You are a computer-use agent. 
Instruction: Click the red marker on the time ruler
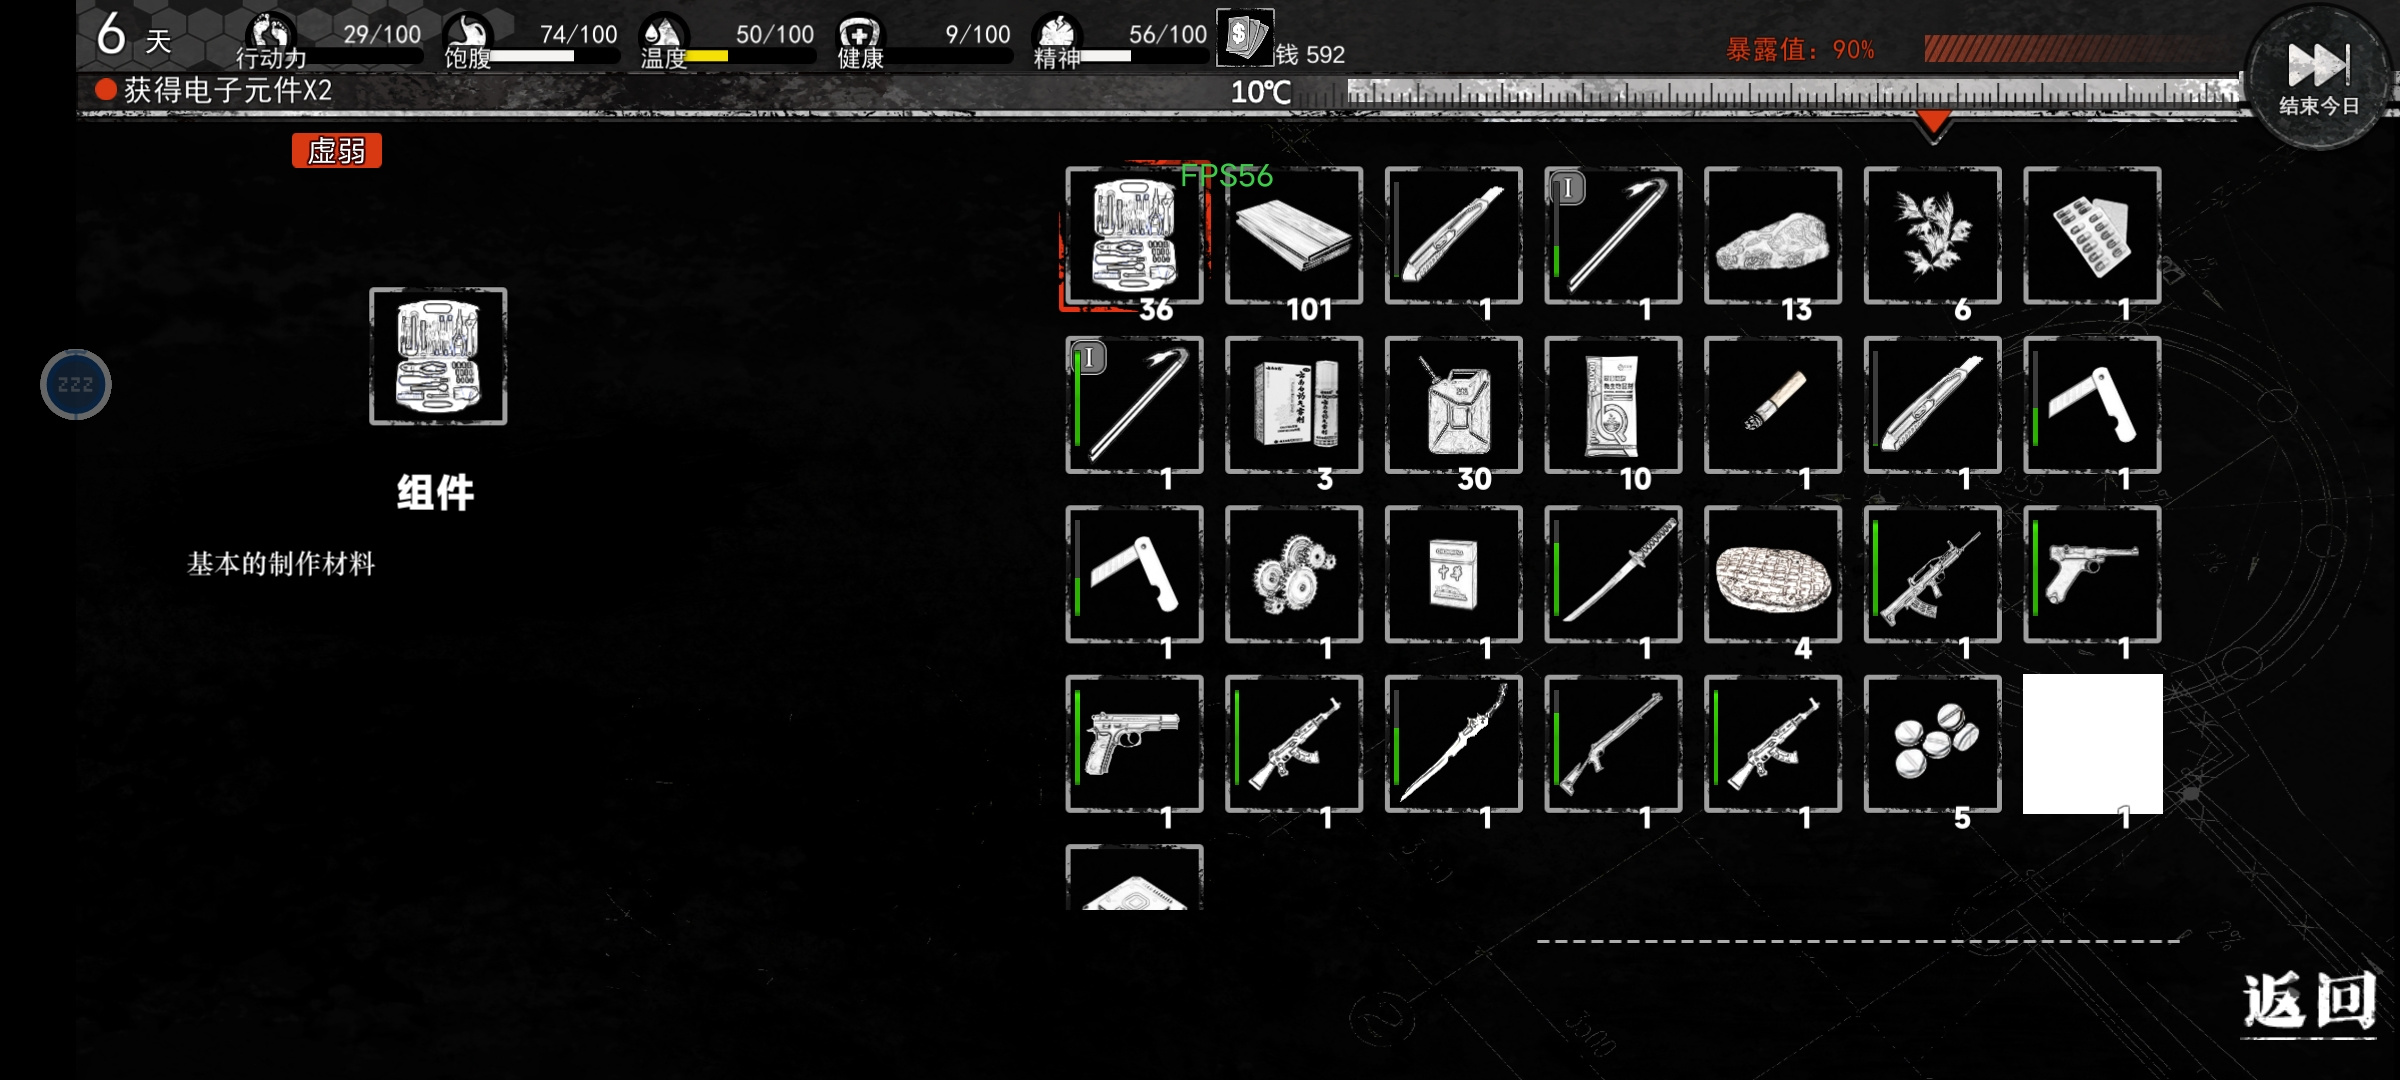coord(1934,124)
